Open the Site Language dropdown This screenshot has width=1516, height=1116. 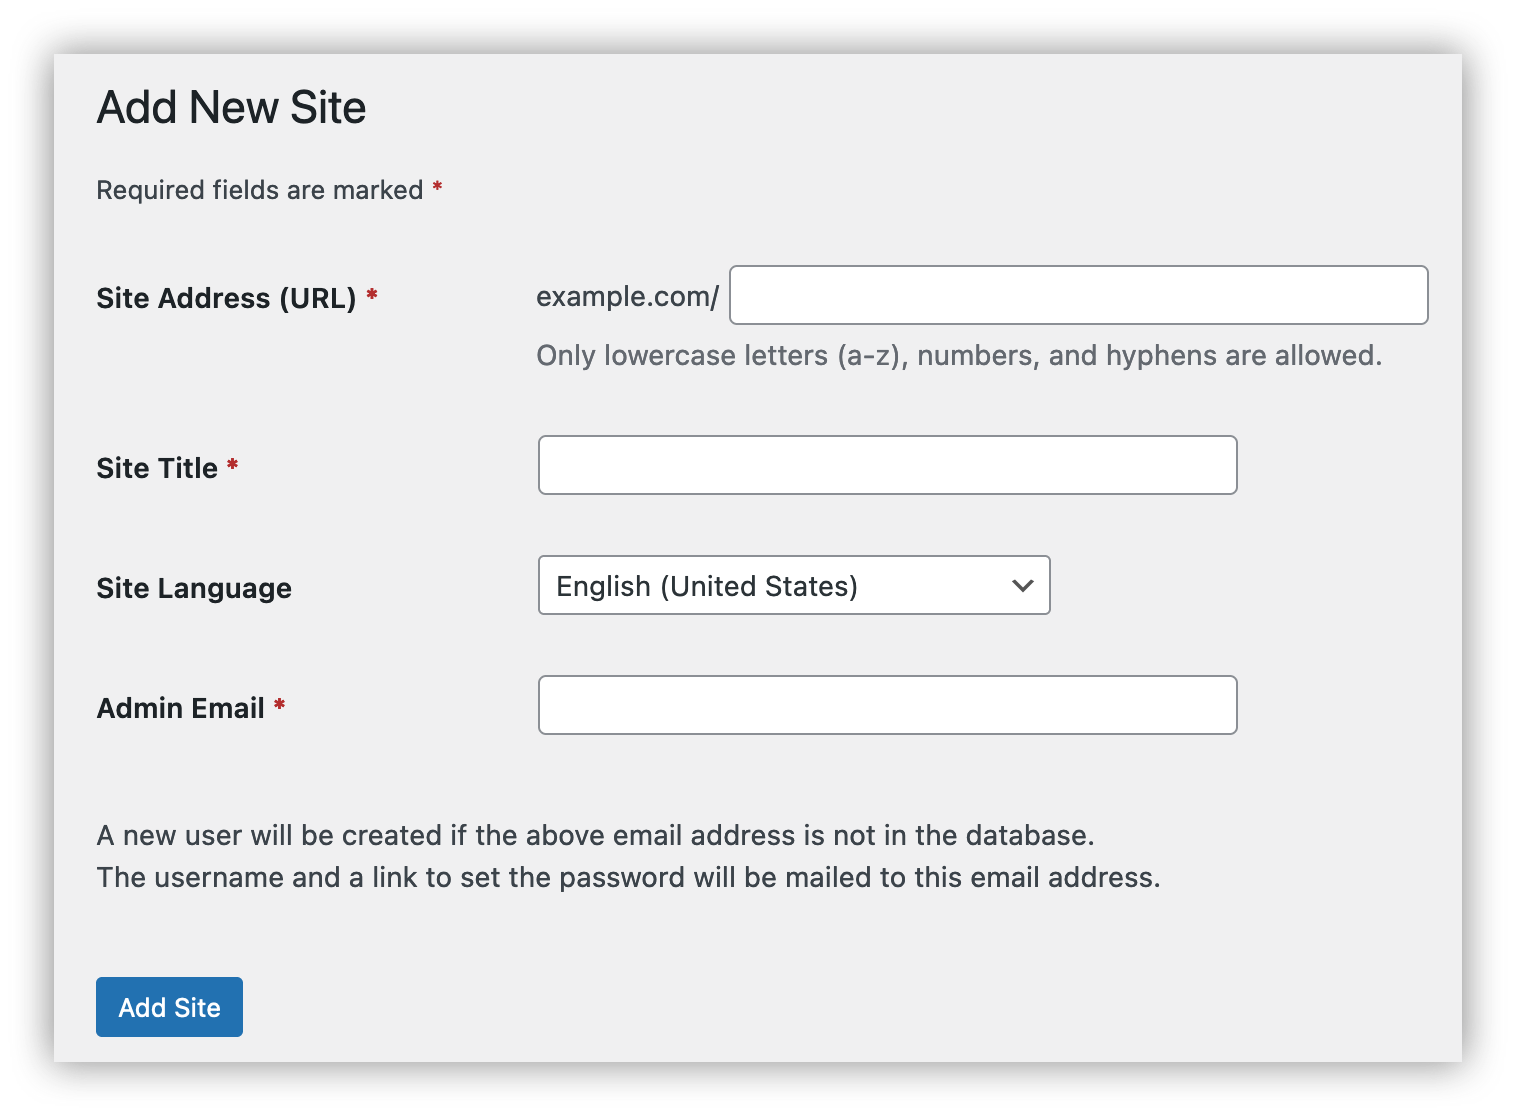tap(794, 585)
